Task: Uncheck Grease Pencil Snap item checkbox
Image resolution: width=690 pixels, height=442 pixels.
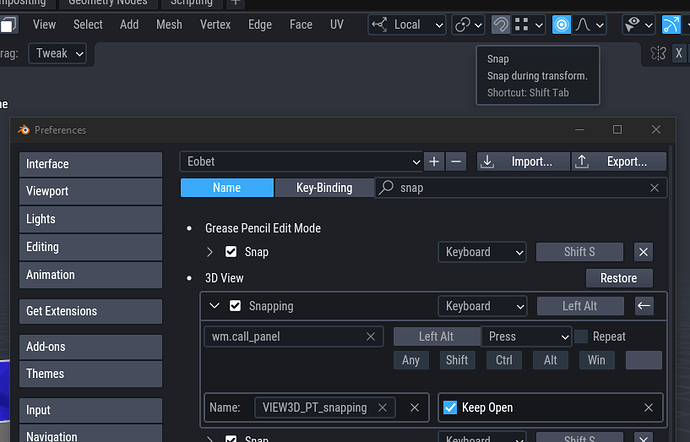Action: coord(231,252)
